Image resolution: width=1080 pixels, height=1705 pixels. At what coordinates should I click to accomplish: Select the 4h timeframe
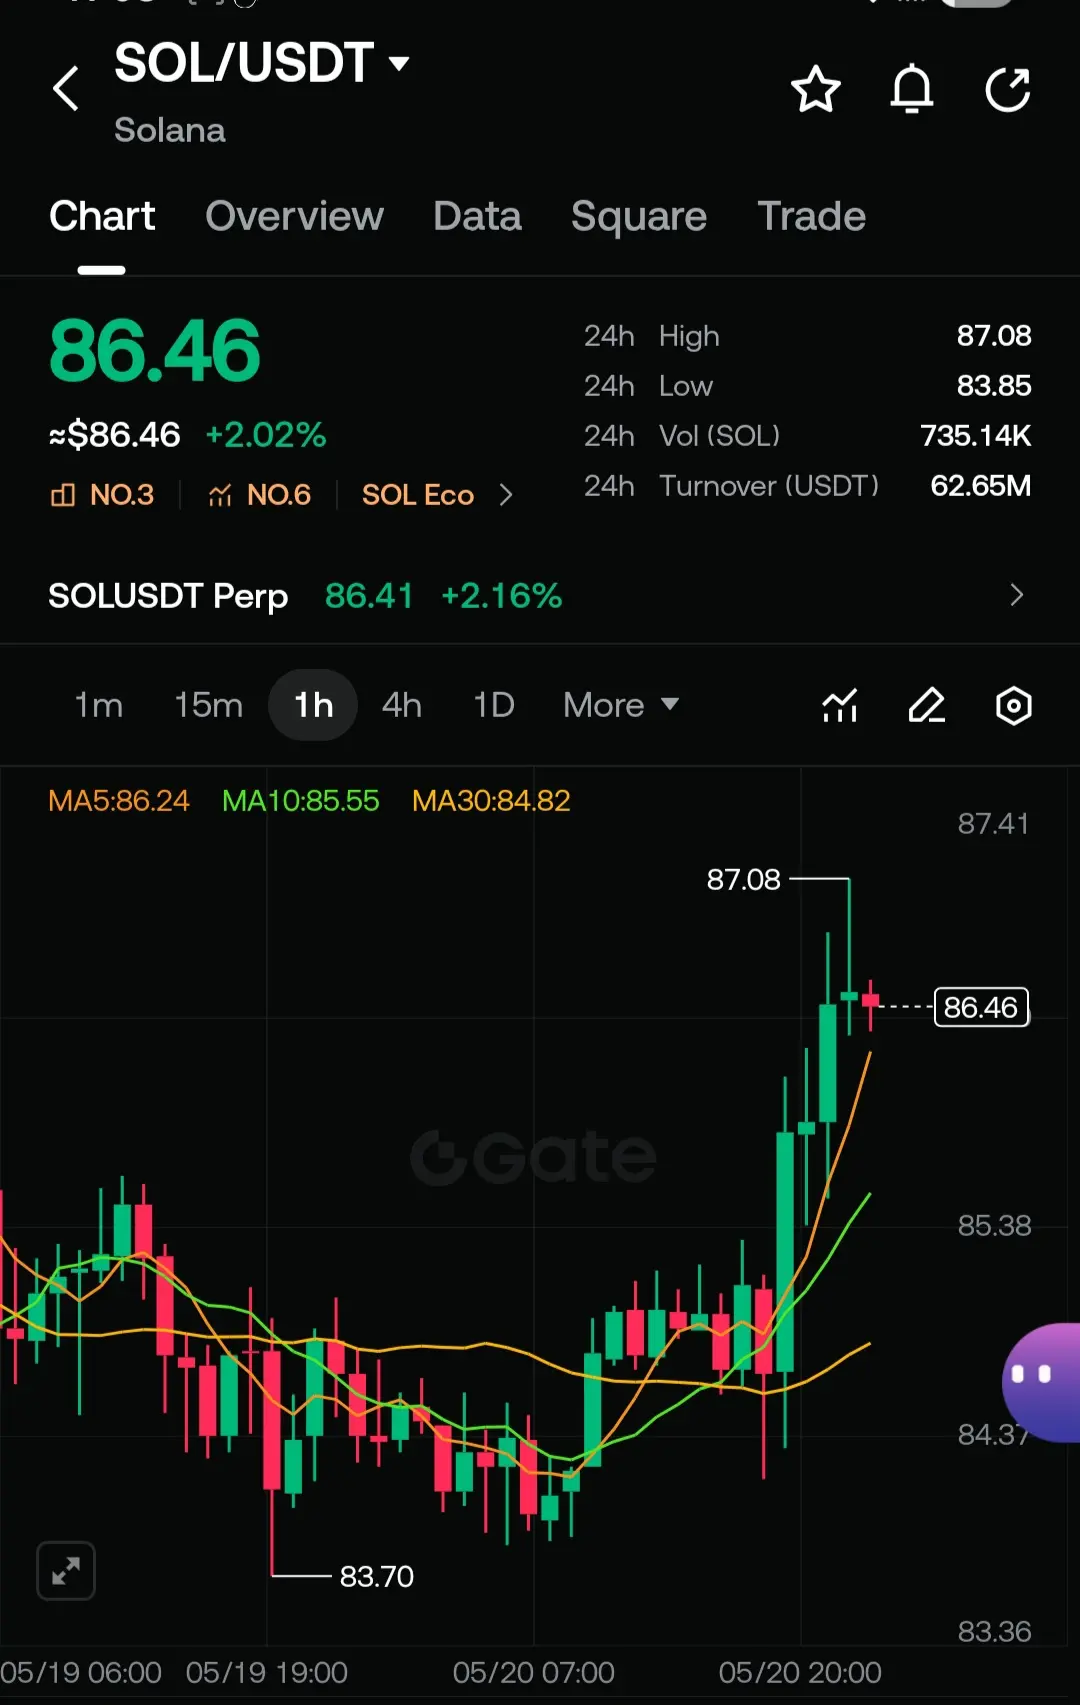[x=402, y=705]
